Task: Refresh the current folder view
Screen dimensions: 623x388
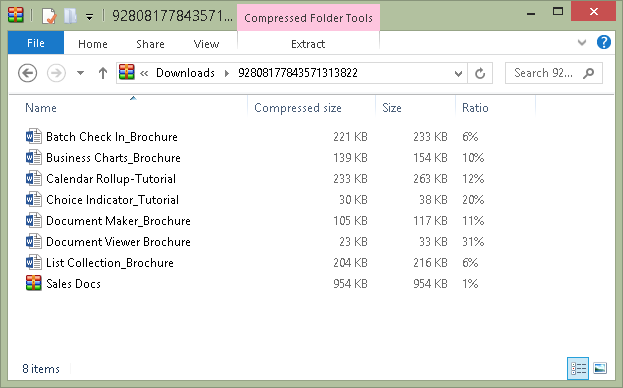Action: (x=480, y=73)
